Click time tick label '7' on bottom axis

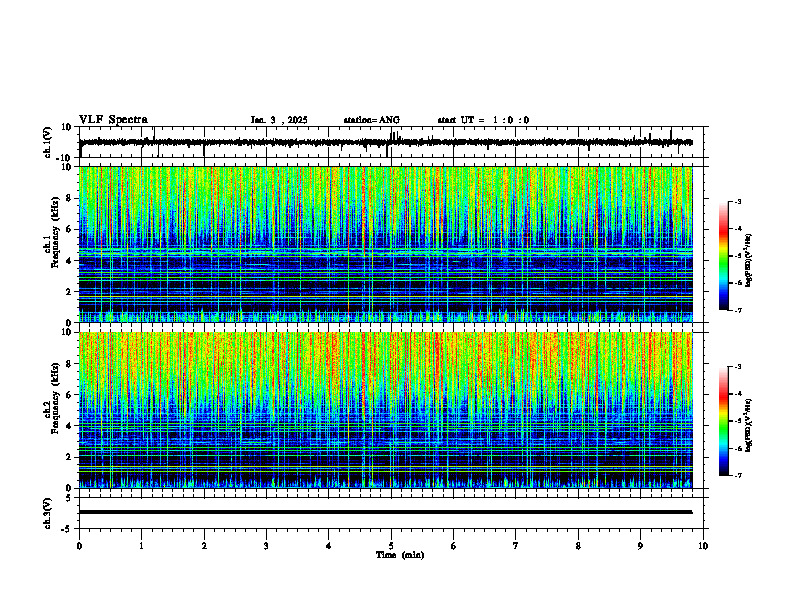pyautogui.click(x=516, y=546)
